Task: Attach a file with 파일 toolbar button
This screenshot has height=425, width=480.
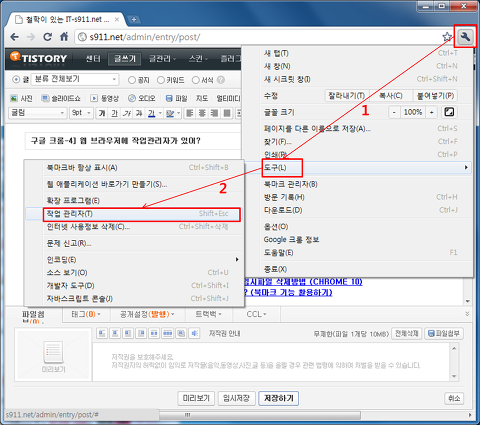Action: tap(177, 98)
